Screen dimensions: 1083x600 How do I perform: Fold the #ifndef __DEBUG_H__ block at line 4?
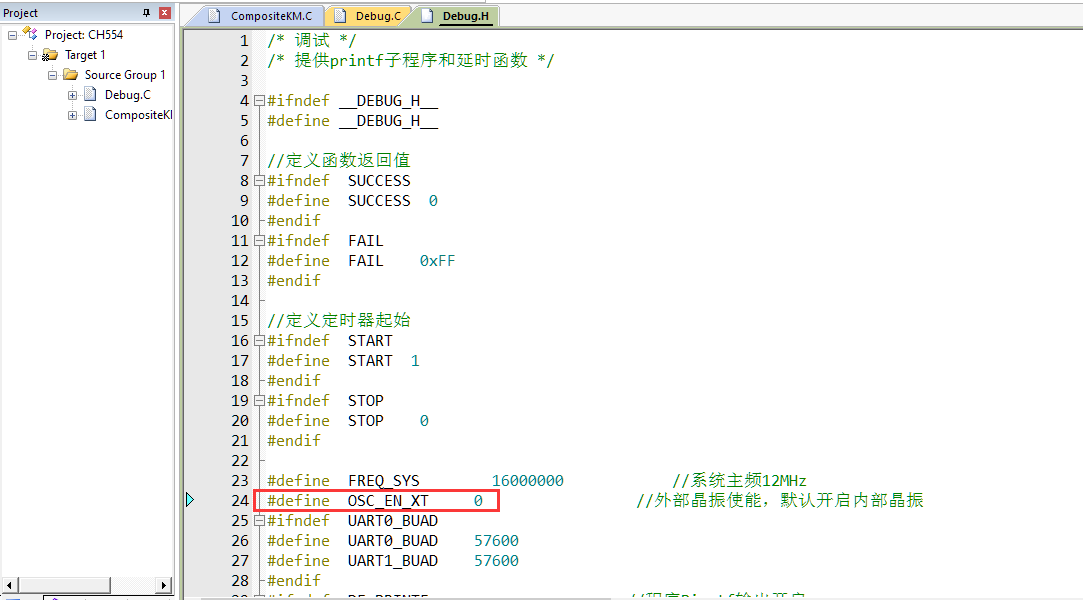click(259, 101)
